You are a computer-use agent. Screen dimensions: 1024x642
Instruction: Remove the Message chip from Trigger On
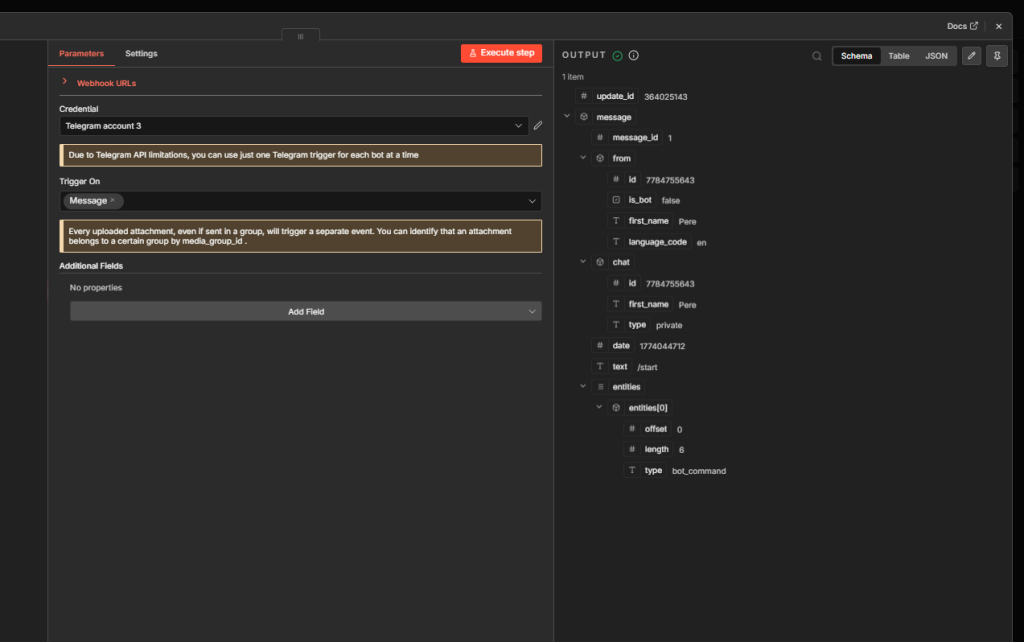tap(113, 200)
